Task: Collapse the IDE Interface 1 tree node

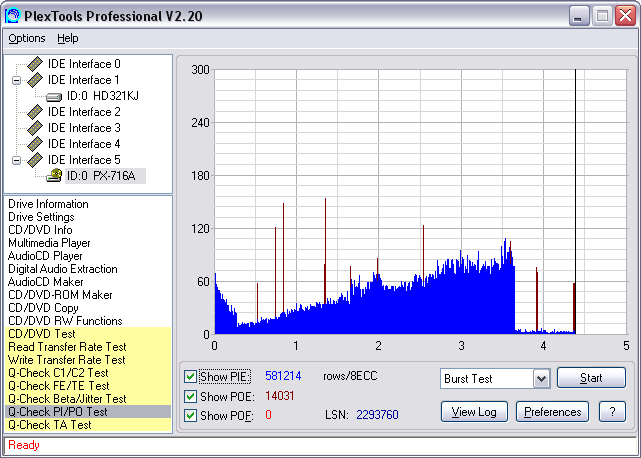Action: pyautogui.click(x=16, y=80)
